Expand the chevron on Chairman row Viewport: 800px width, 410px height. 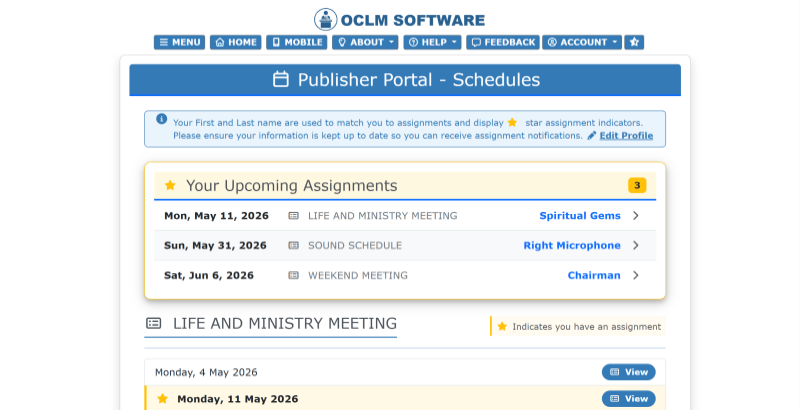[x=636, y=275]
